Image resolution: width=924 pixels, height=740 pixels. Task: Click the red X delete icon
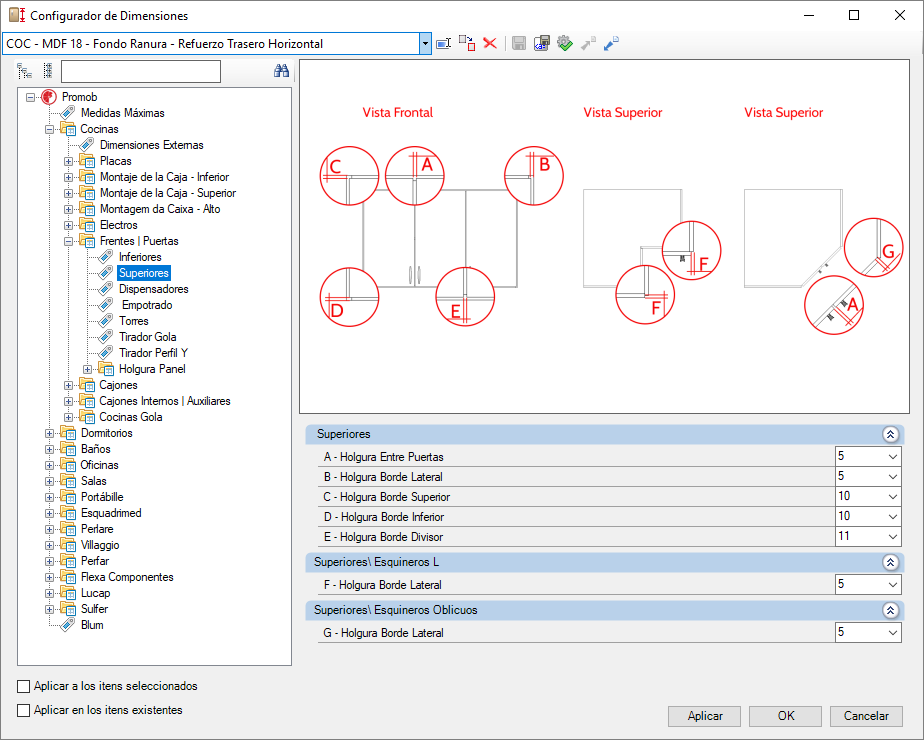[x=490, y=44]
